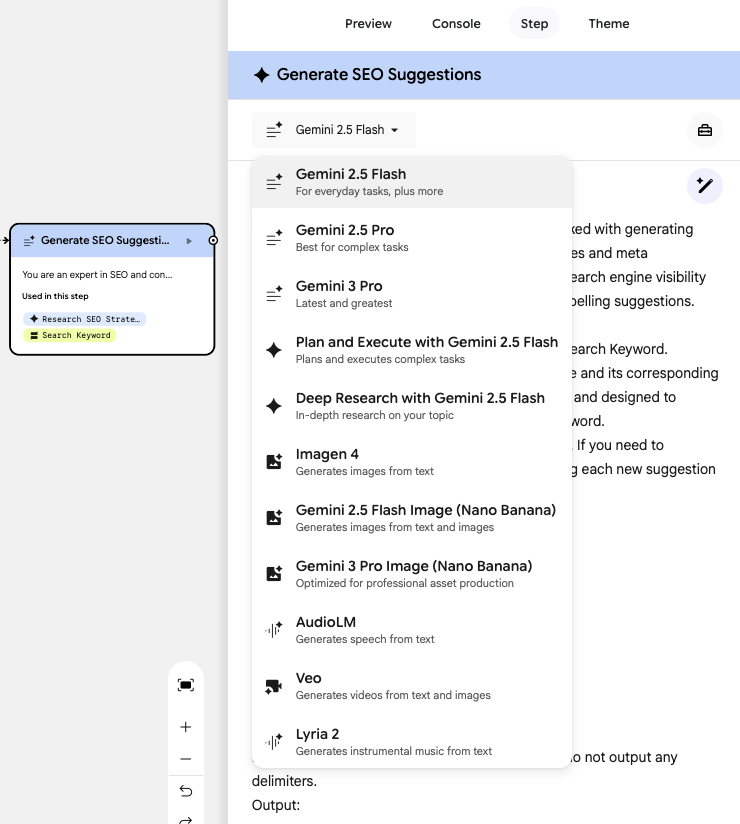Click the magic wand enhance icon

click(705, 186)
